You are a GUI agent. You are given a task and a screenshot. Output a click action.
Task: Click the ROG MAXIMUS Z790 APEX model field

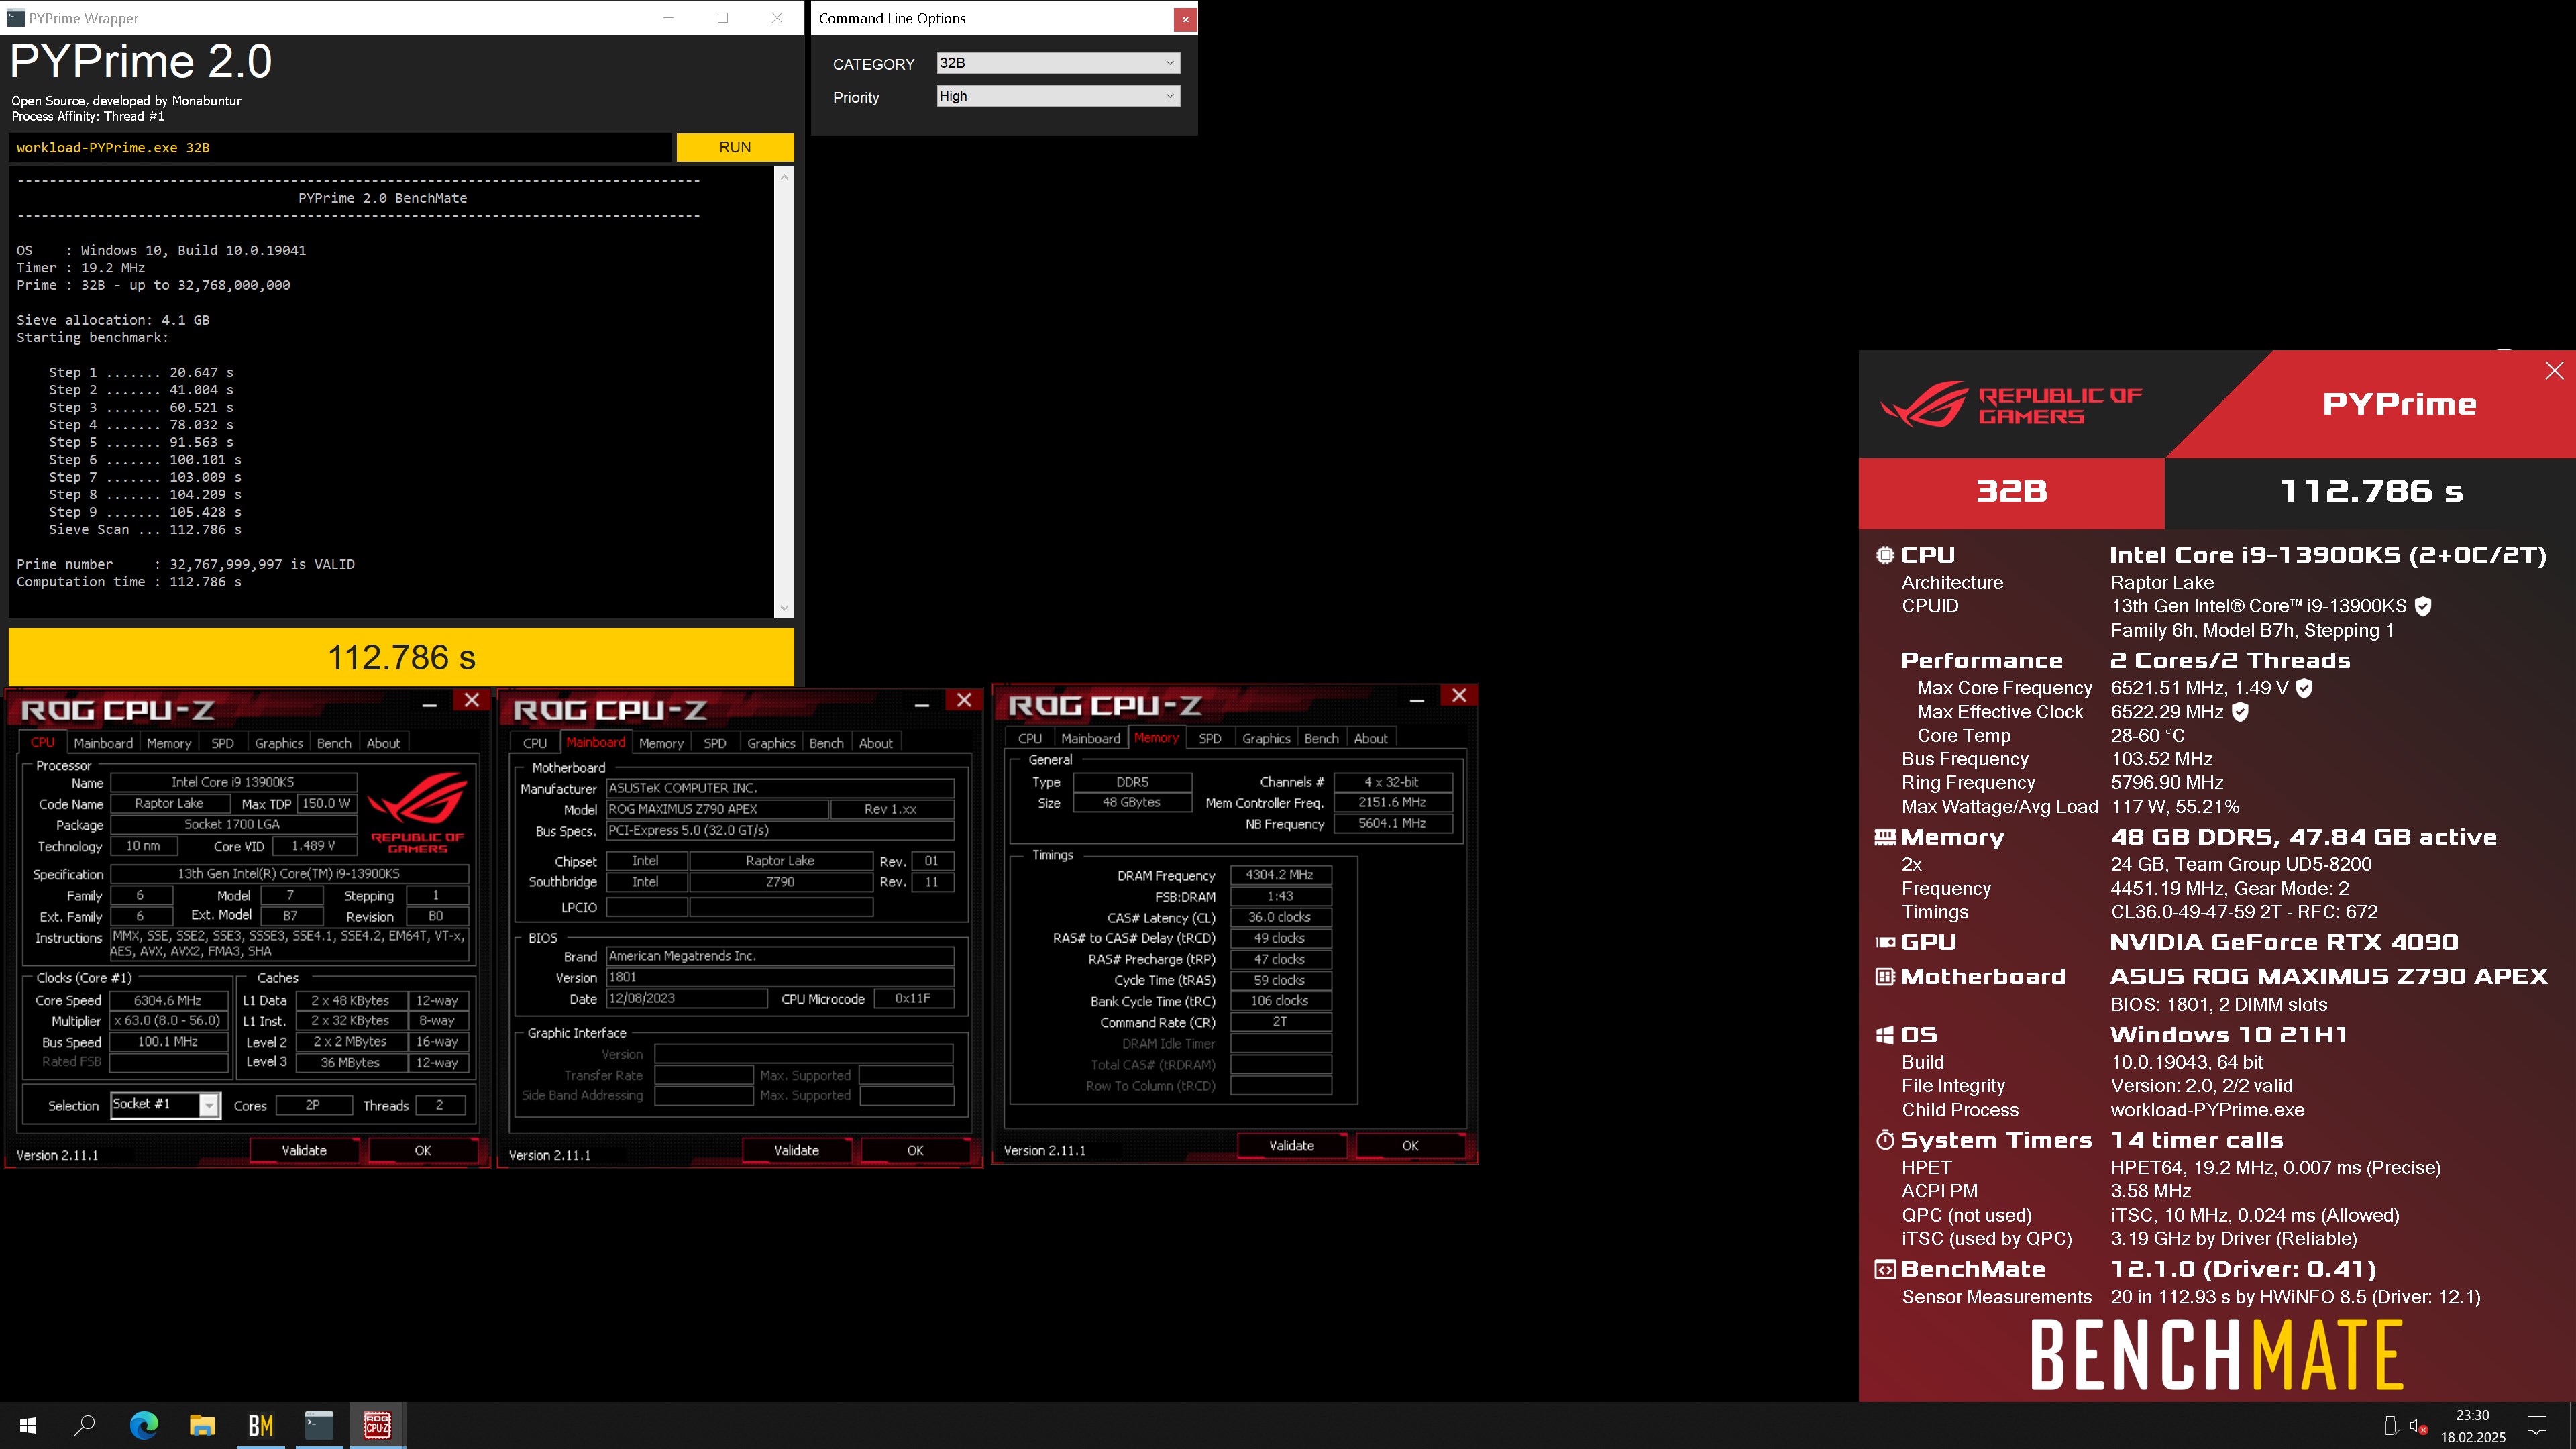point(717,809)
